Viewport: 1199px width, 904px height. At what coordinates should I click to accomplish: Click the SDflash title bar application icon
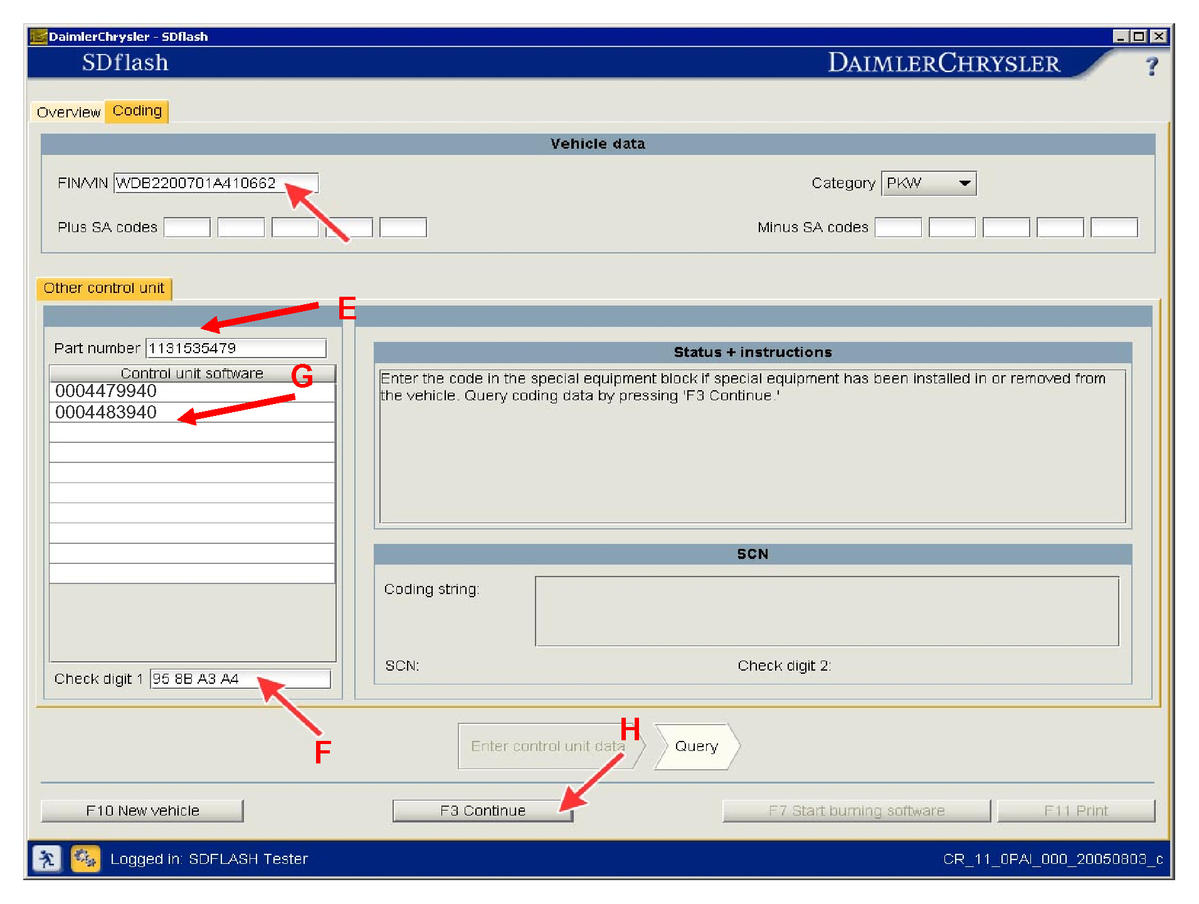(x=39, y=36)
